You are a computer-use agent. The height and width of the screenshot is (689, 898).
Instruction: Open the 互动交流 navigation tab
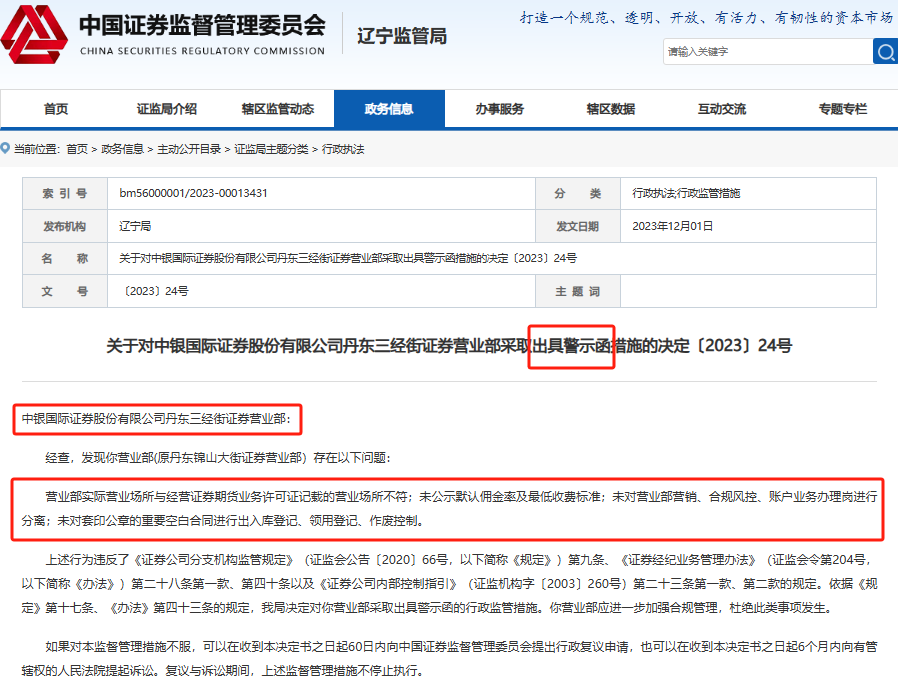[722, 109]
